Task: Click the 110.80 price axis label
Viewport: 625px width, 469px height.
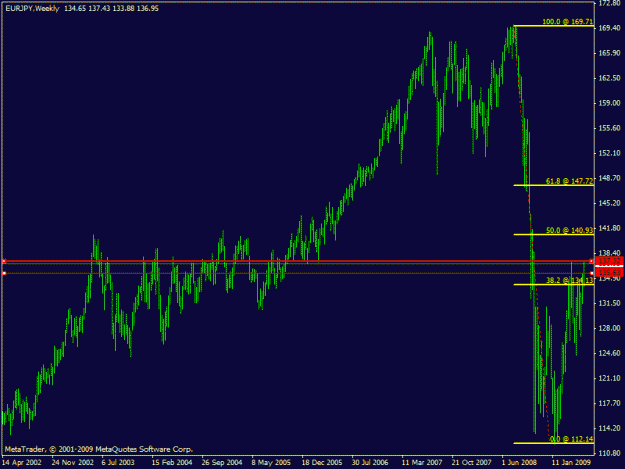Action: click(609, 453)
